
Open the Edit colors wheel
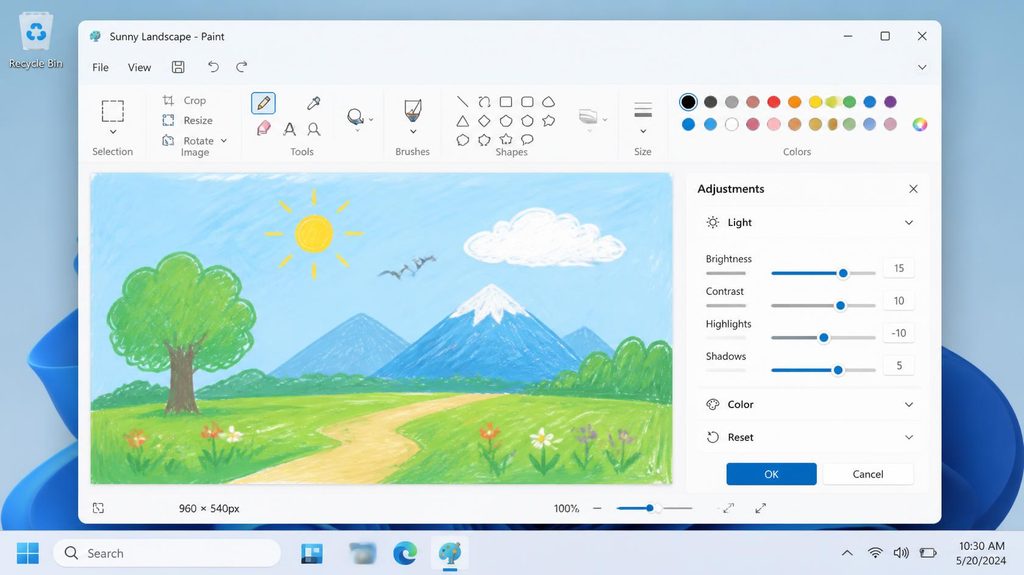click(920, 124)
